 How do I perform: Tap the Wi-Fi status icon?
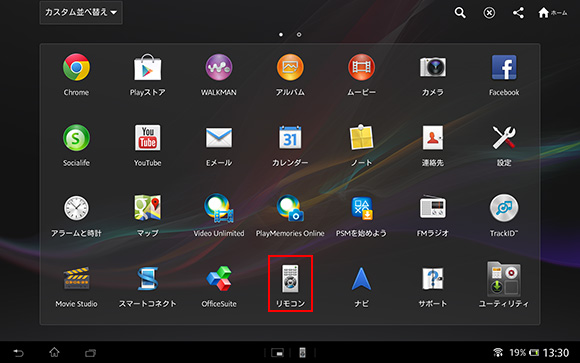tap(498, 352)
